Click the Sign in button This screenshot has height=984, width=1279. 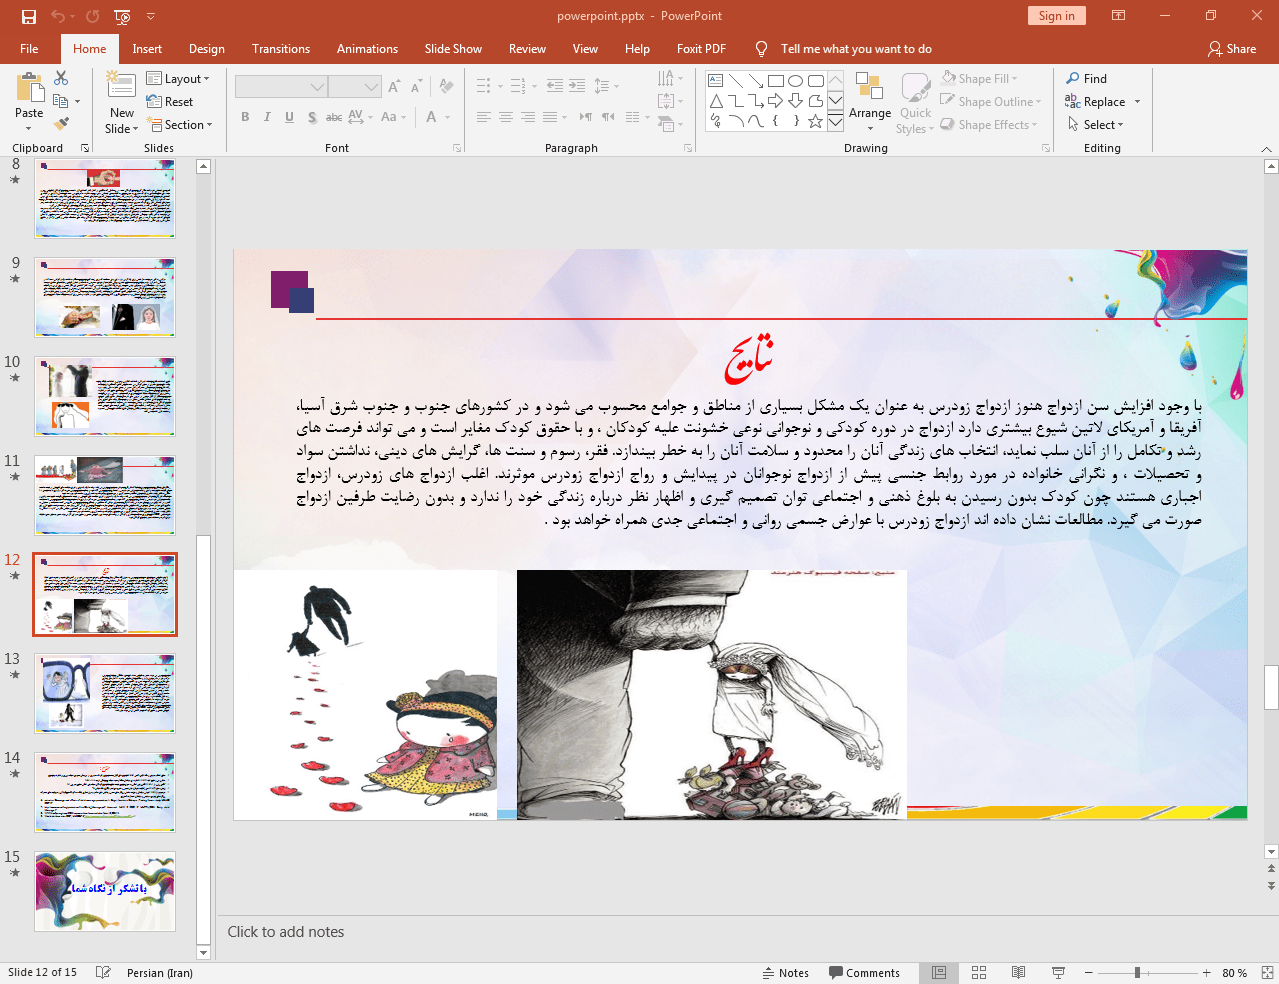[x=1056, y=16]
